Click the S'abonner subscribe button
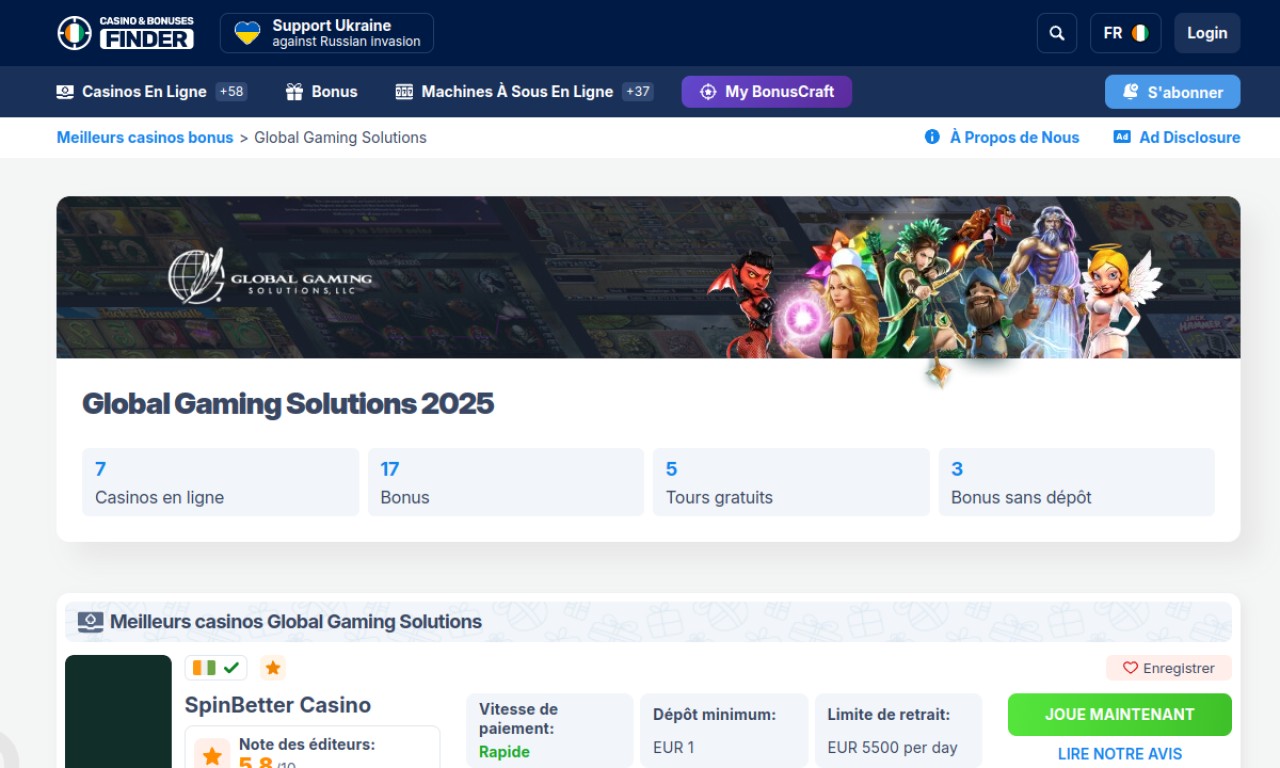This screenshot has height=768, width=1280. point(1172,92)
